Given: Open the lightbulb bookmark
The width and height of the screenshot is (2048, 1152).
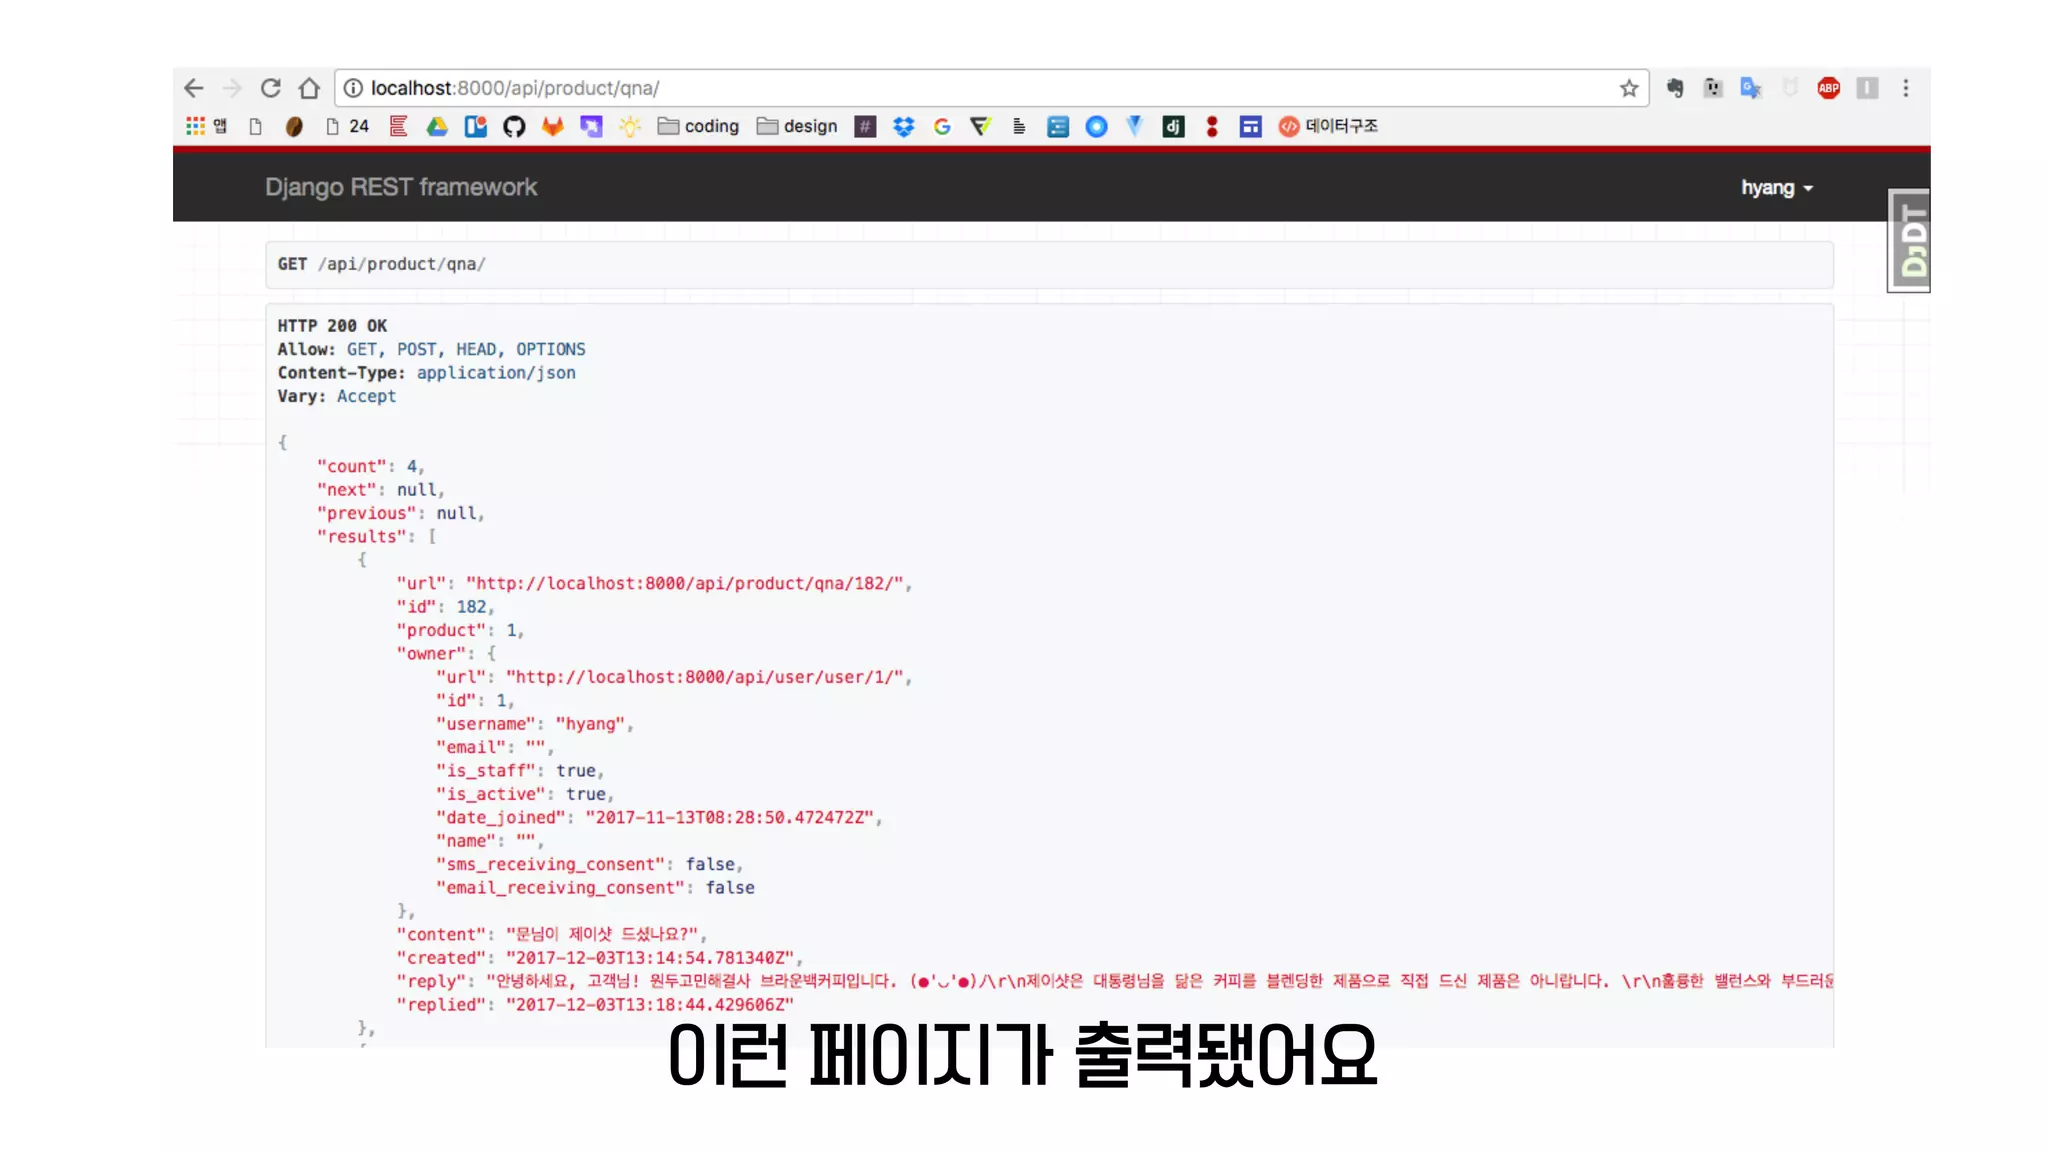Looking at the screenshot, I should pyautogui.click(x=630, y=126).
